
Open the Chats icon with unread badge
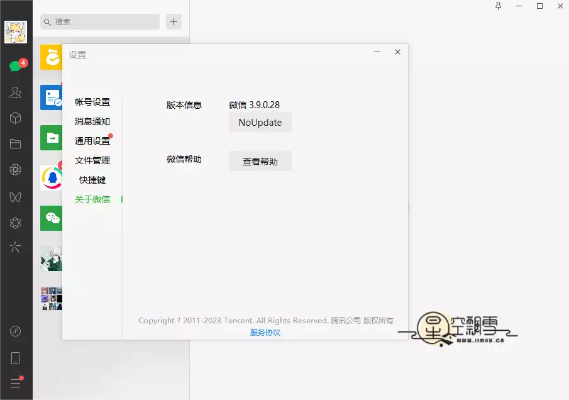[17, 65]
